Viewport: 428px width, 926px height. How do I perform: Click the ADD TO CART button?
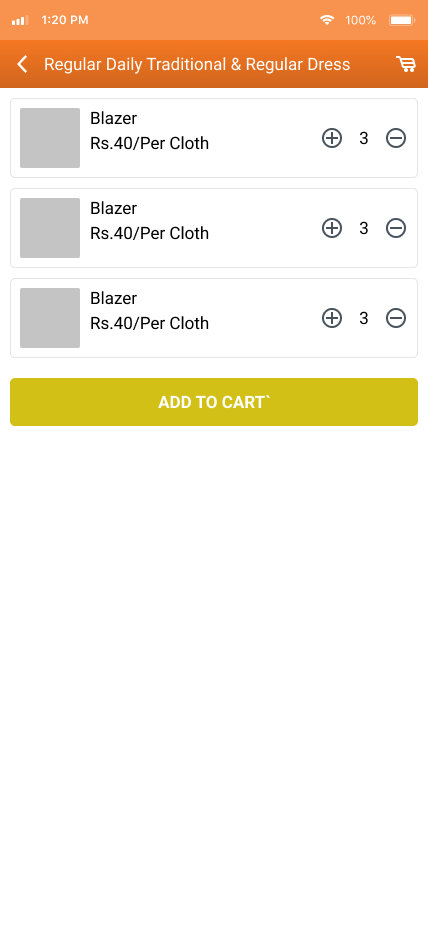point(214,402)
